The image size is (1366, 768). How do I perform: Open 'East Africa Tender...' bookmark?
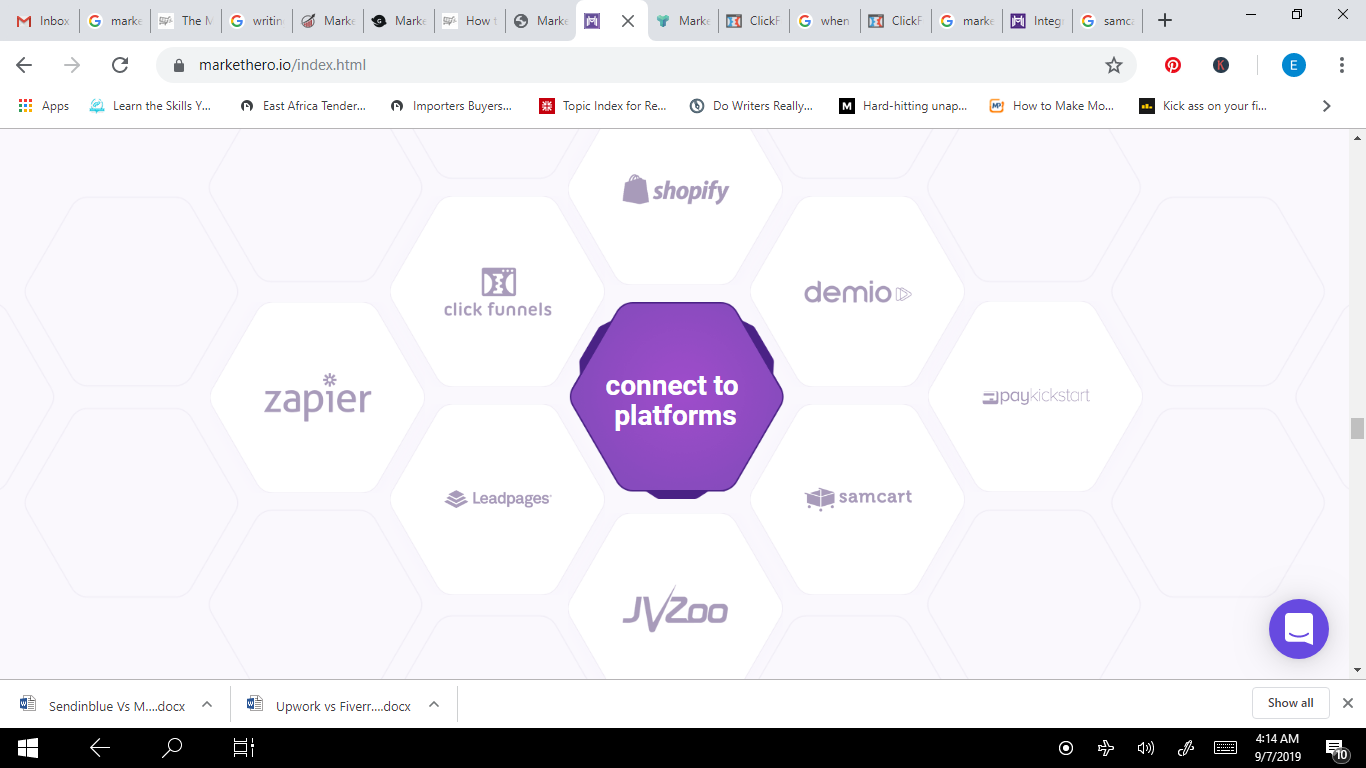303,105
